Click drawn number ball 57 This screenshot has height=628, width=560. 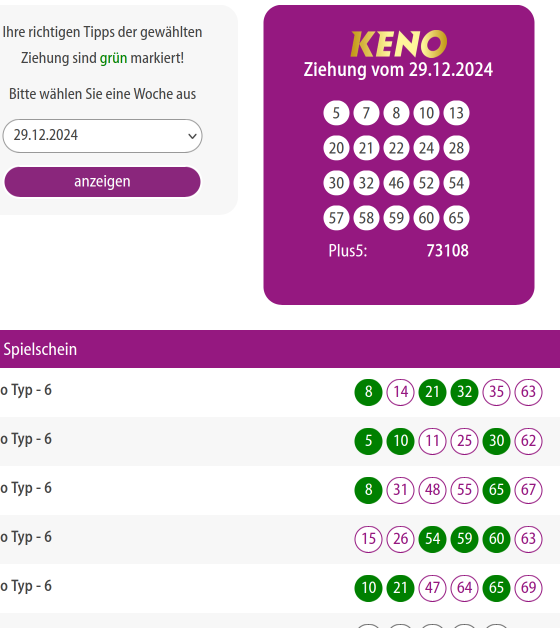click(x=336, y=218)
